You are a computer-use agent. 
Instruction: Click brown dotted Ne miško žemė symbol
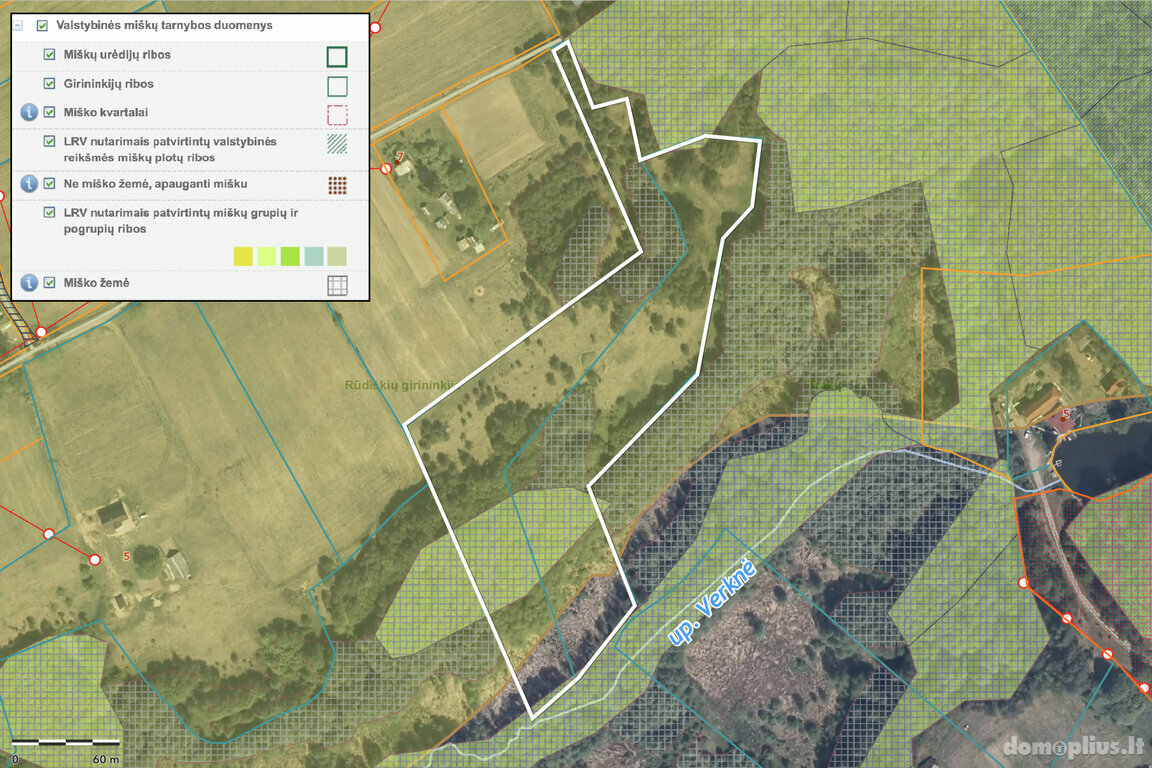tap(337, 185)
